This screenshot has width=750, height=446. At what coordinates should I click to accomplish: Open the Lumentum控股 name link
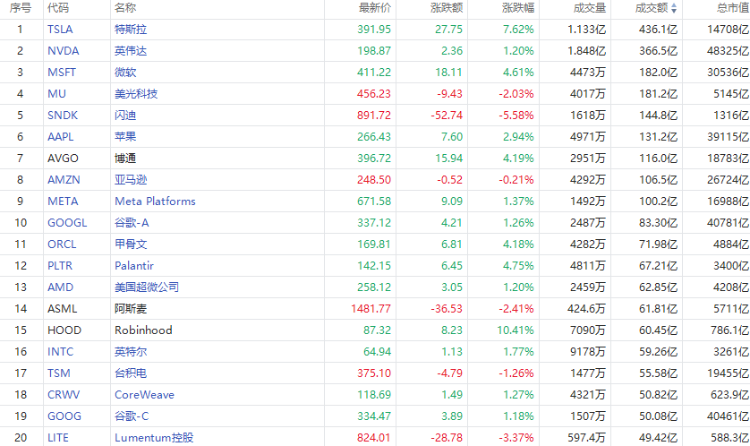coord(154,438)
